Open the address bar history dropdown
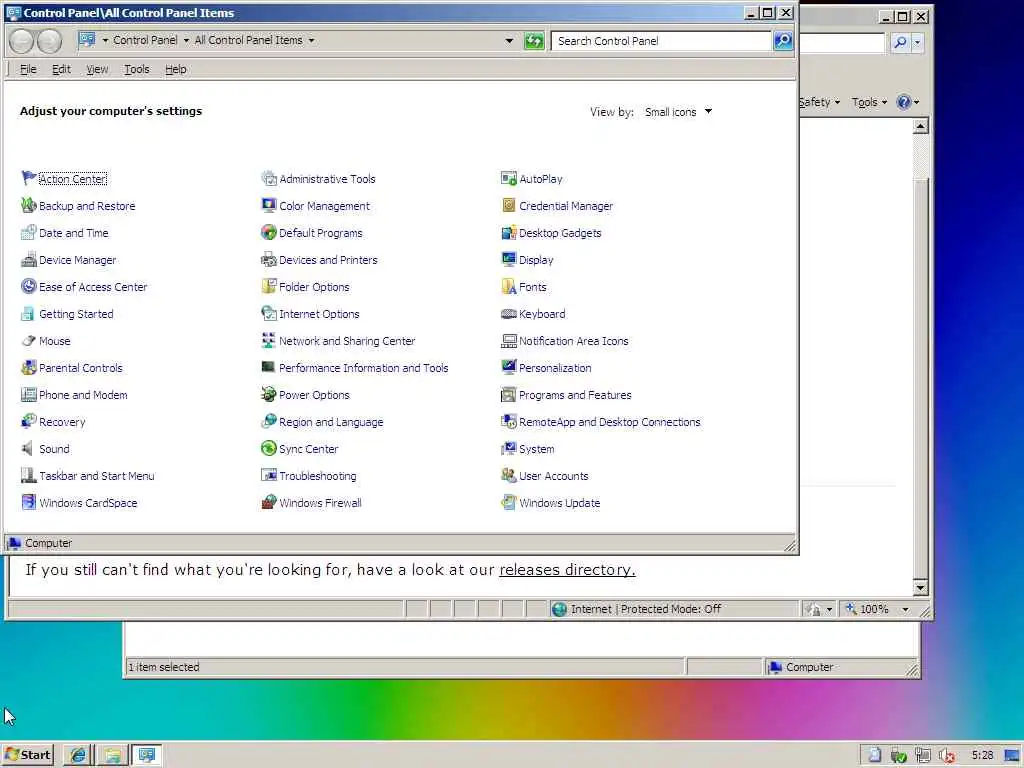Viewport: 1024px width, 768px height. (509, 40)
